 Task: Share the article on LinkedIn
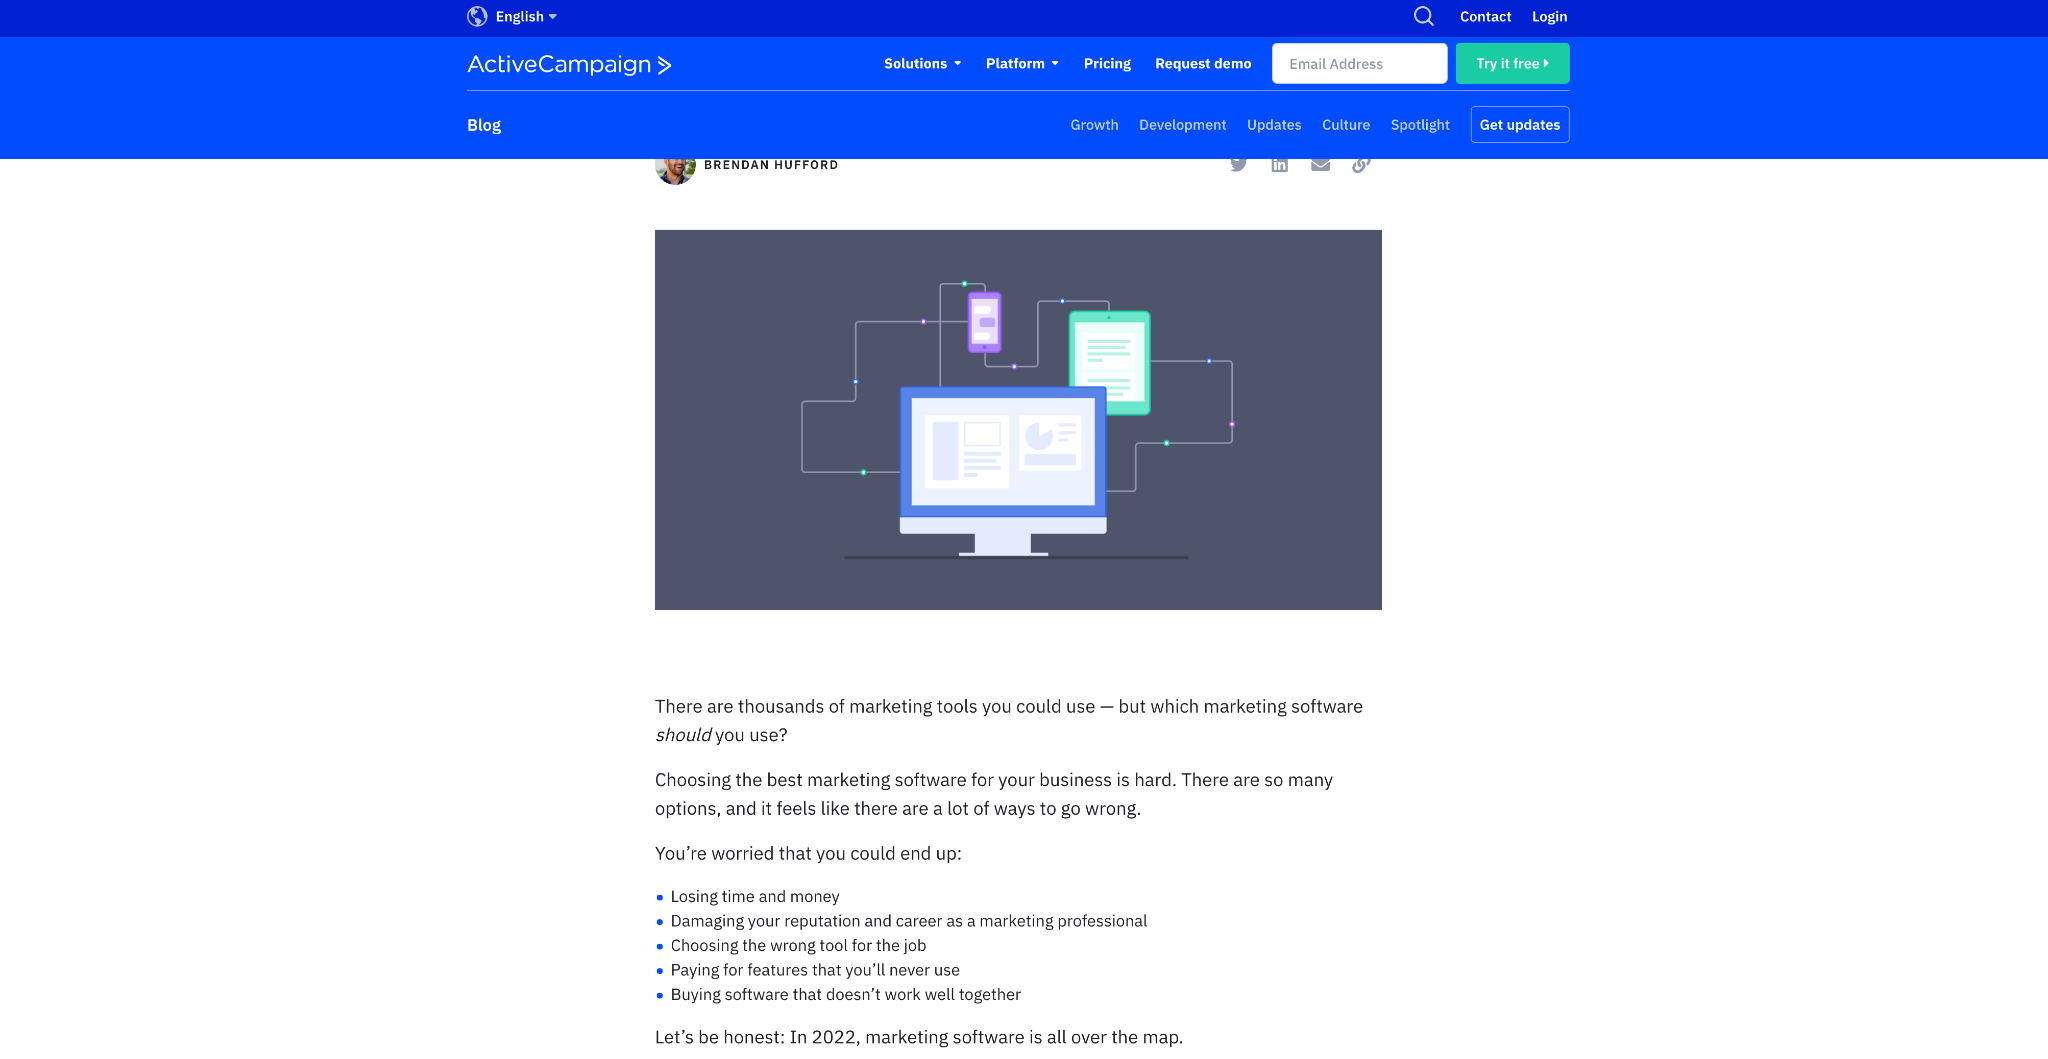click(x=1279, y=165)
